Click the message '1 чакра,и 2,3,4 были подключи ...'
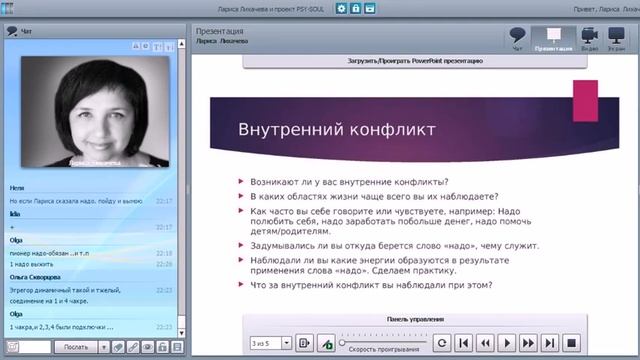This screenshot has width=640, height=360. (62, 327)
